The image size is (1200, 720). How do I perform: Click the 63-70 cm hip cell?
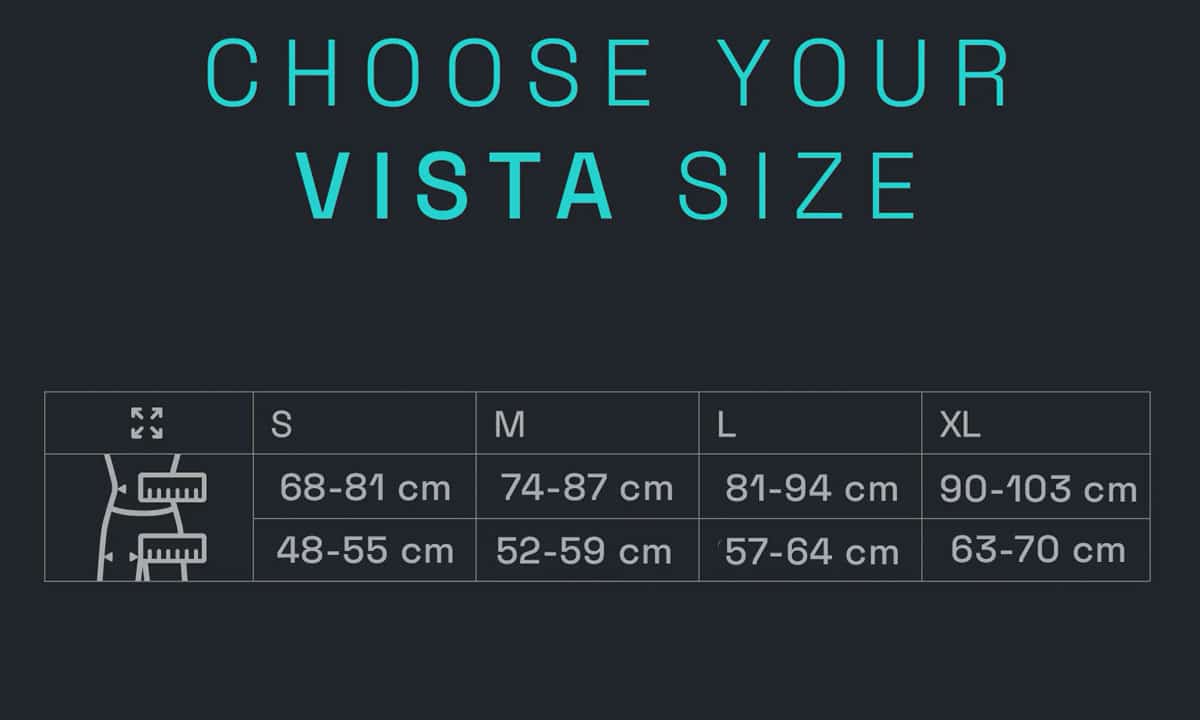tap(1038, 549)
